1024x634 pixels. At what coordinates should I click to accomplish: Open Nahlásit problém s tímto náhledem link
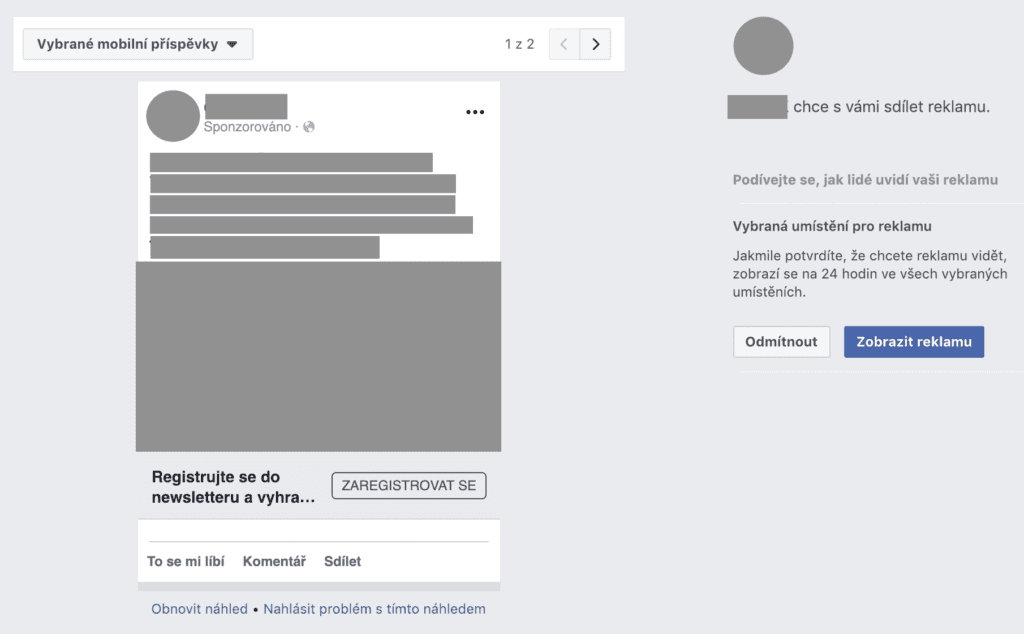pos(374,608)
